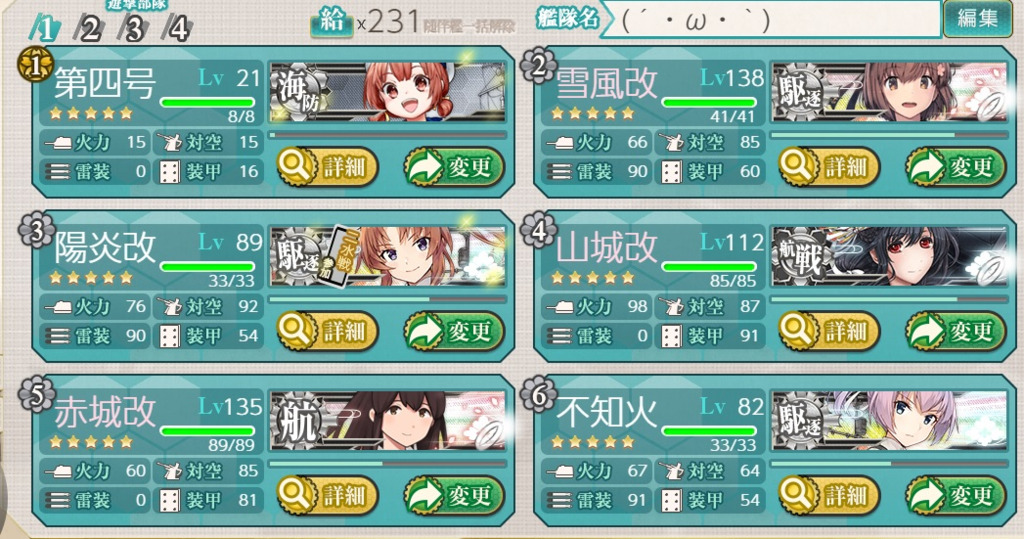Select fleet tab 1

(x=45, y=29)
